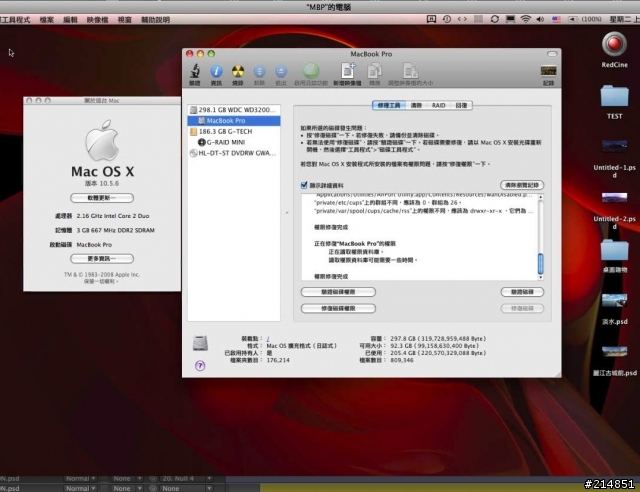
Task: Switch to the 回復 (Restore) tab
Action: click(461, 105)
